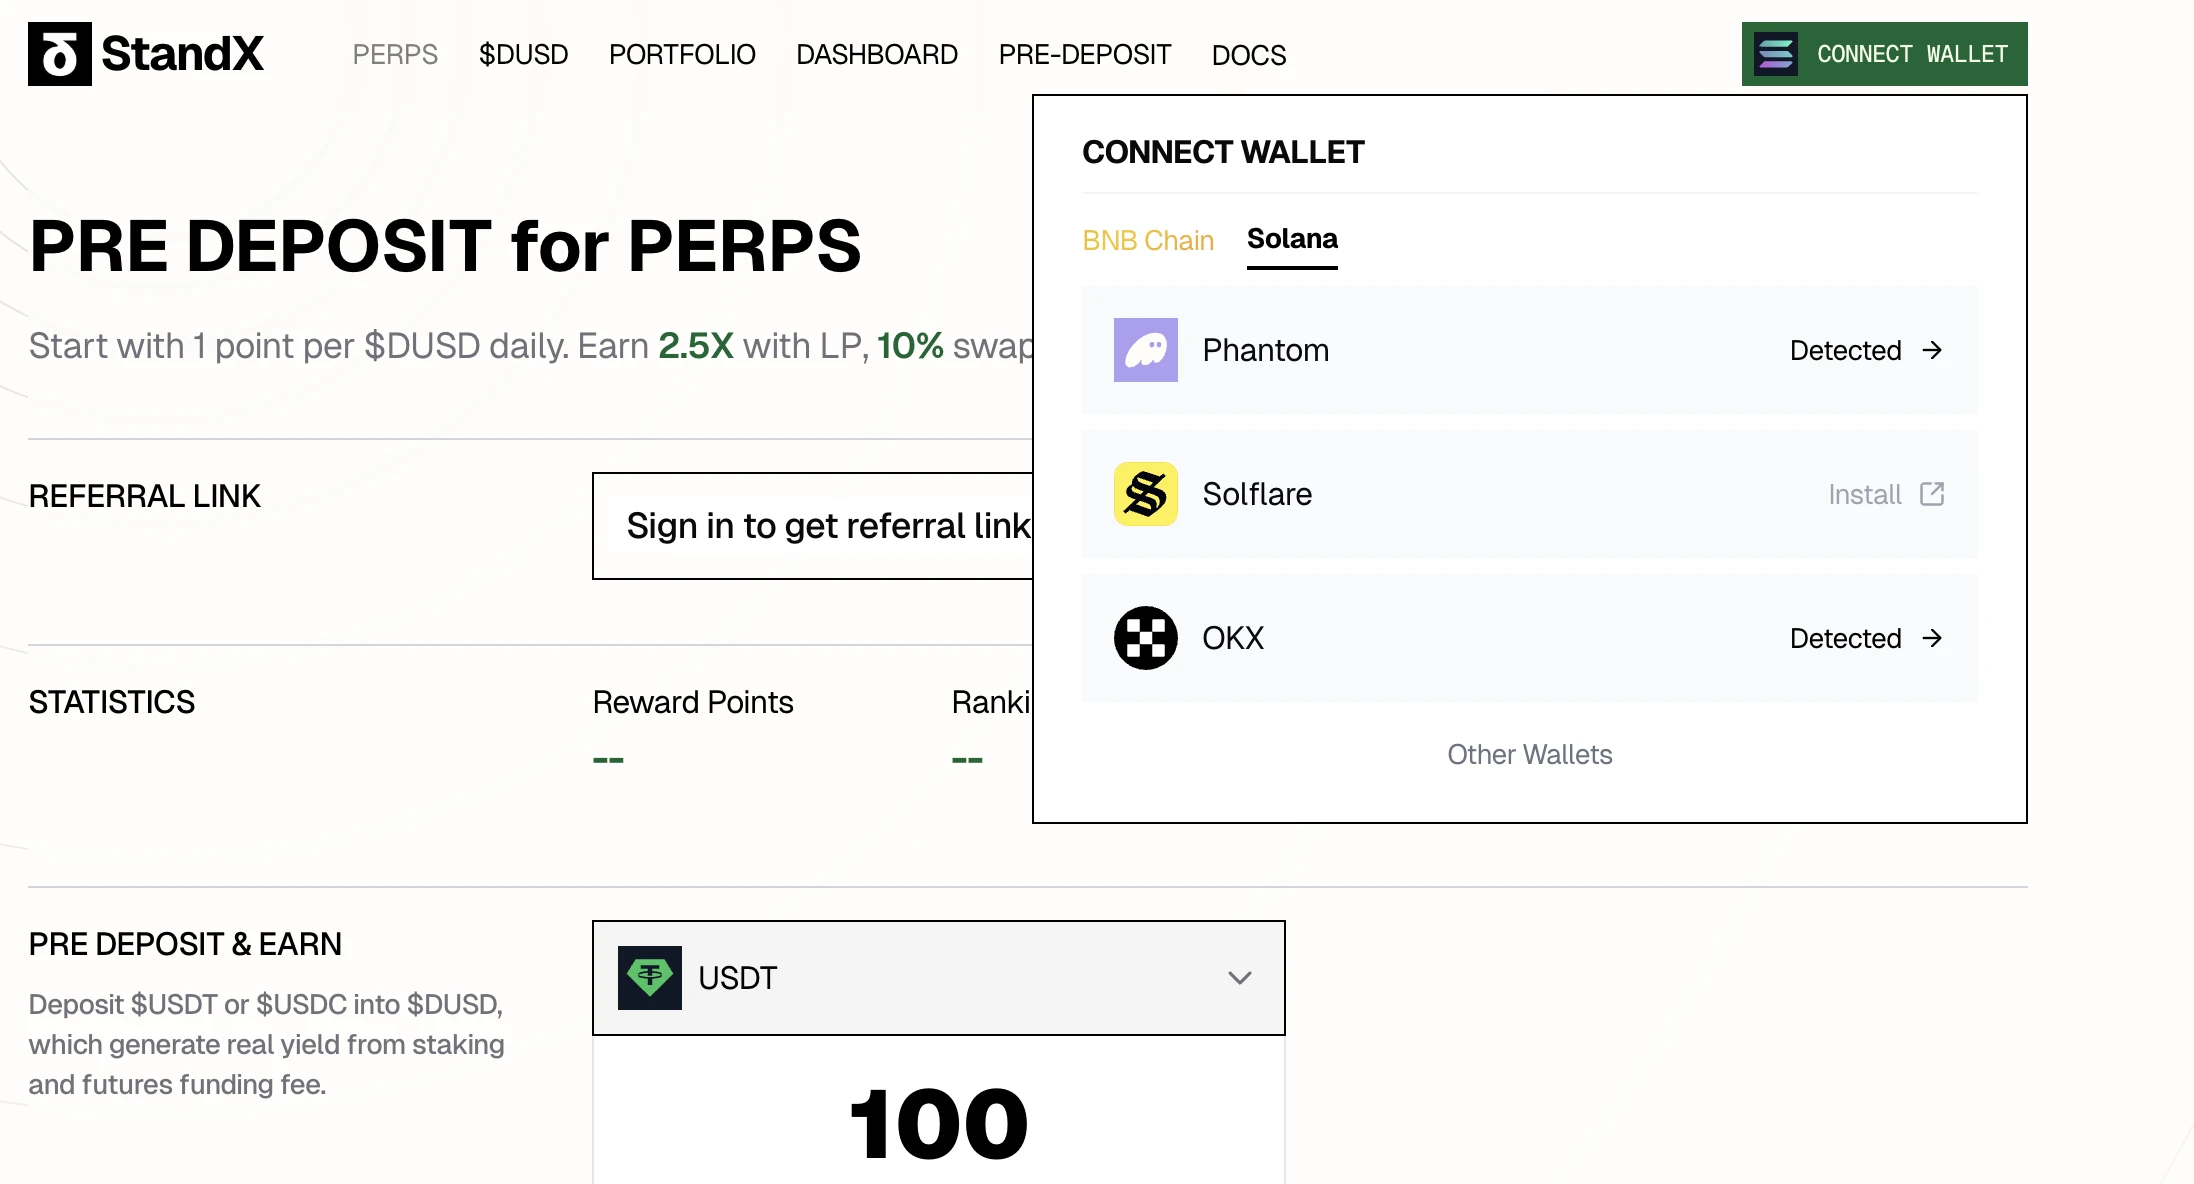This screenshot has width=2194, height=1184.
Task: Click the arrow beside OKX Detected
Action: 1934,638
